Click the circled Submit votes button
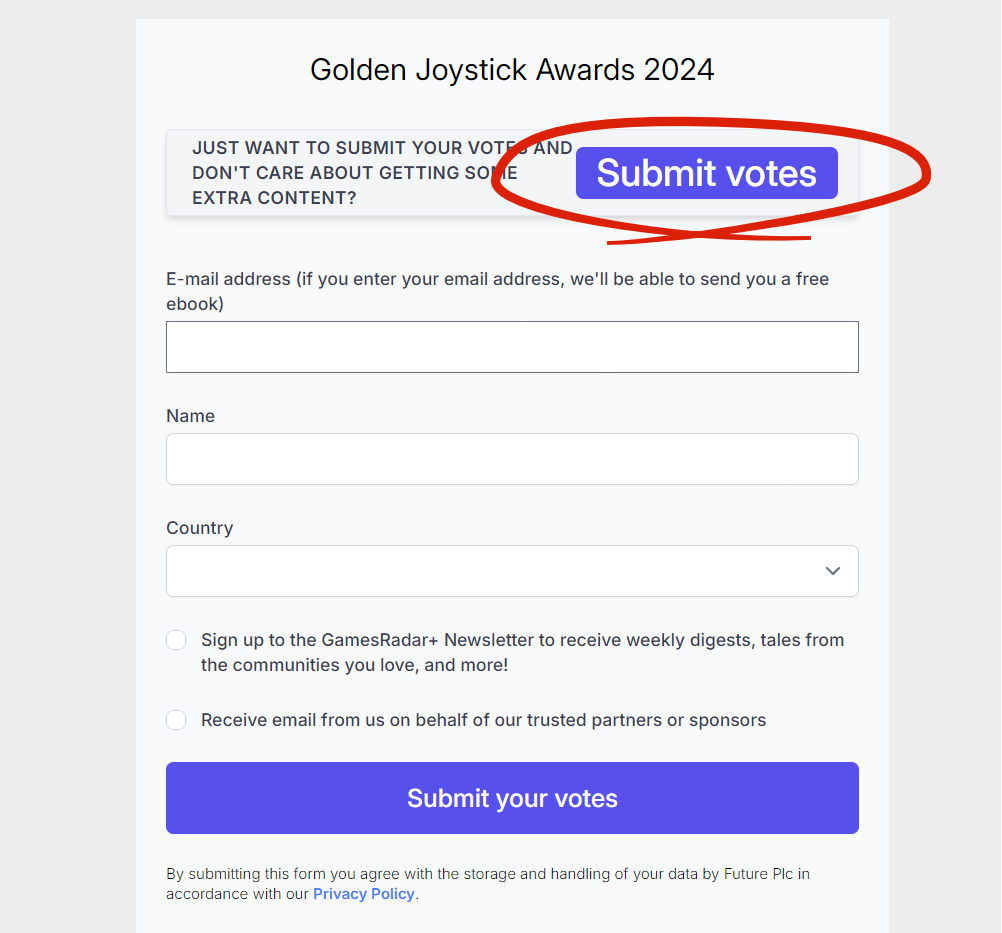This screenshot has width=1002, height=933. (x=706, y=173)
